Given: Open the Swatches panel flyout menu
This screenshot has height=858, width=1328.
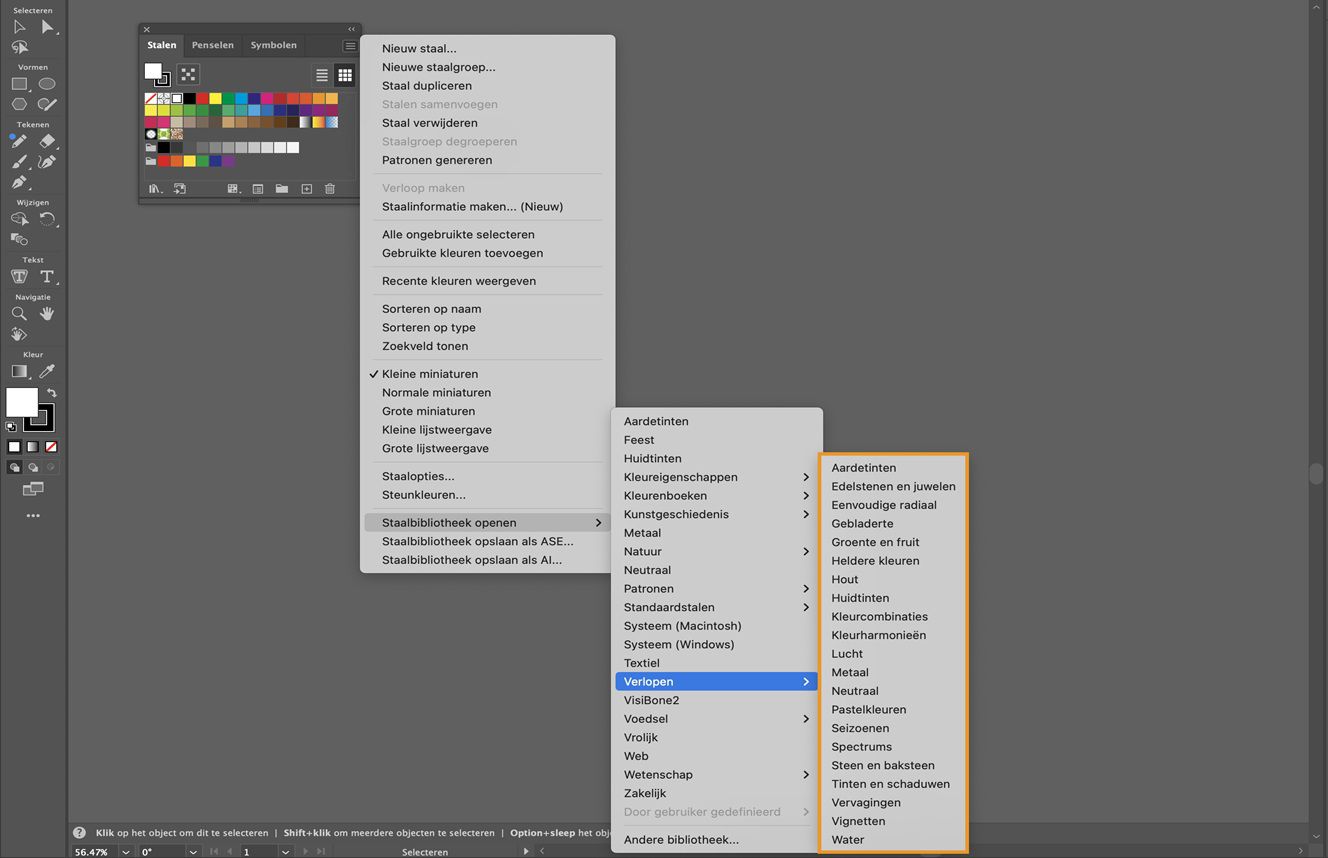Looking at the screenshot, I should coord(349,46).
